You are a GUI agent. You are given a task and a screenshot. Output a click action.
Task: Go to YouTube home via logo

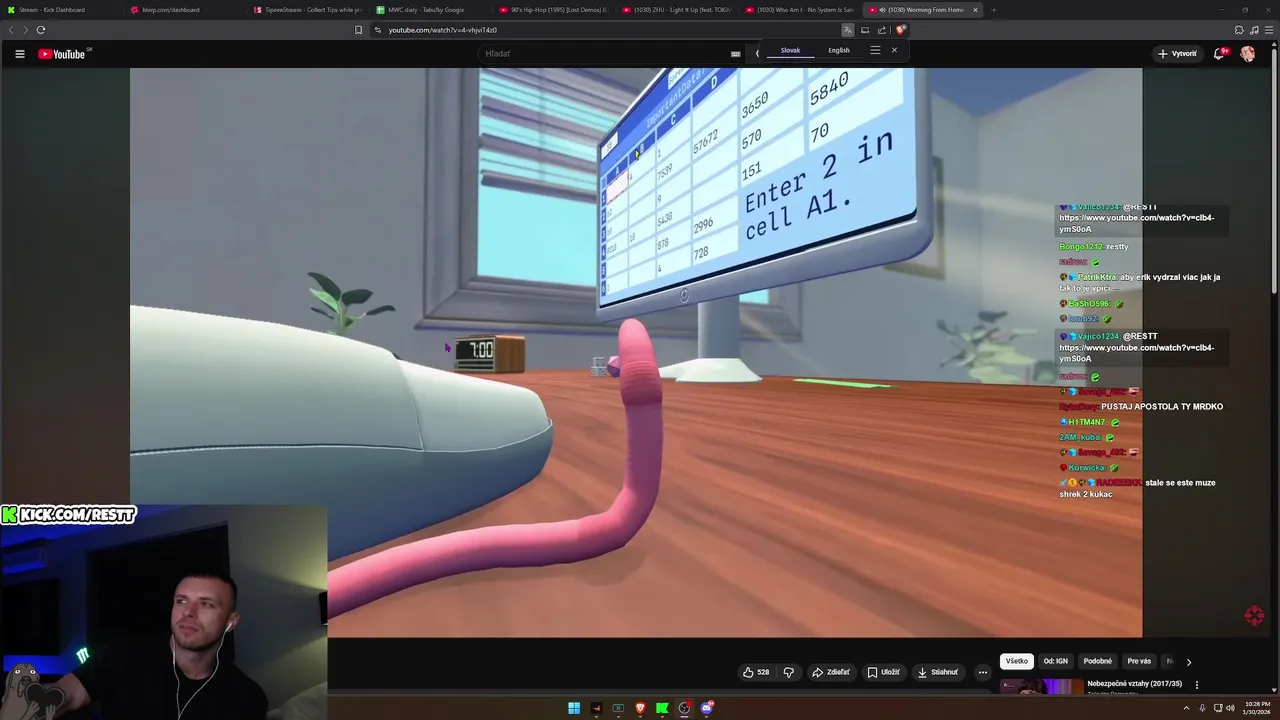62,54
